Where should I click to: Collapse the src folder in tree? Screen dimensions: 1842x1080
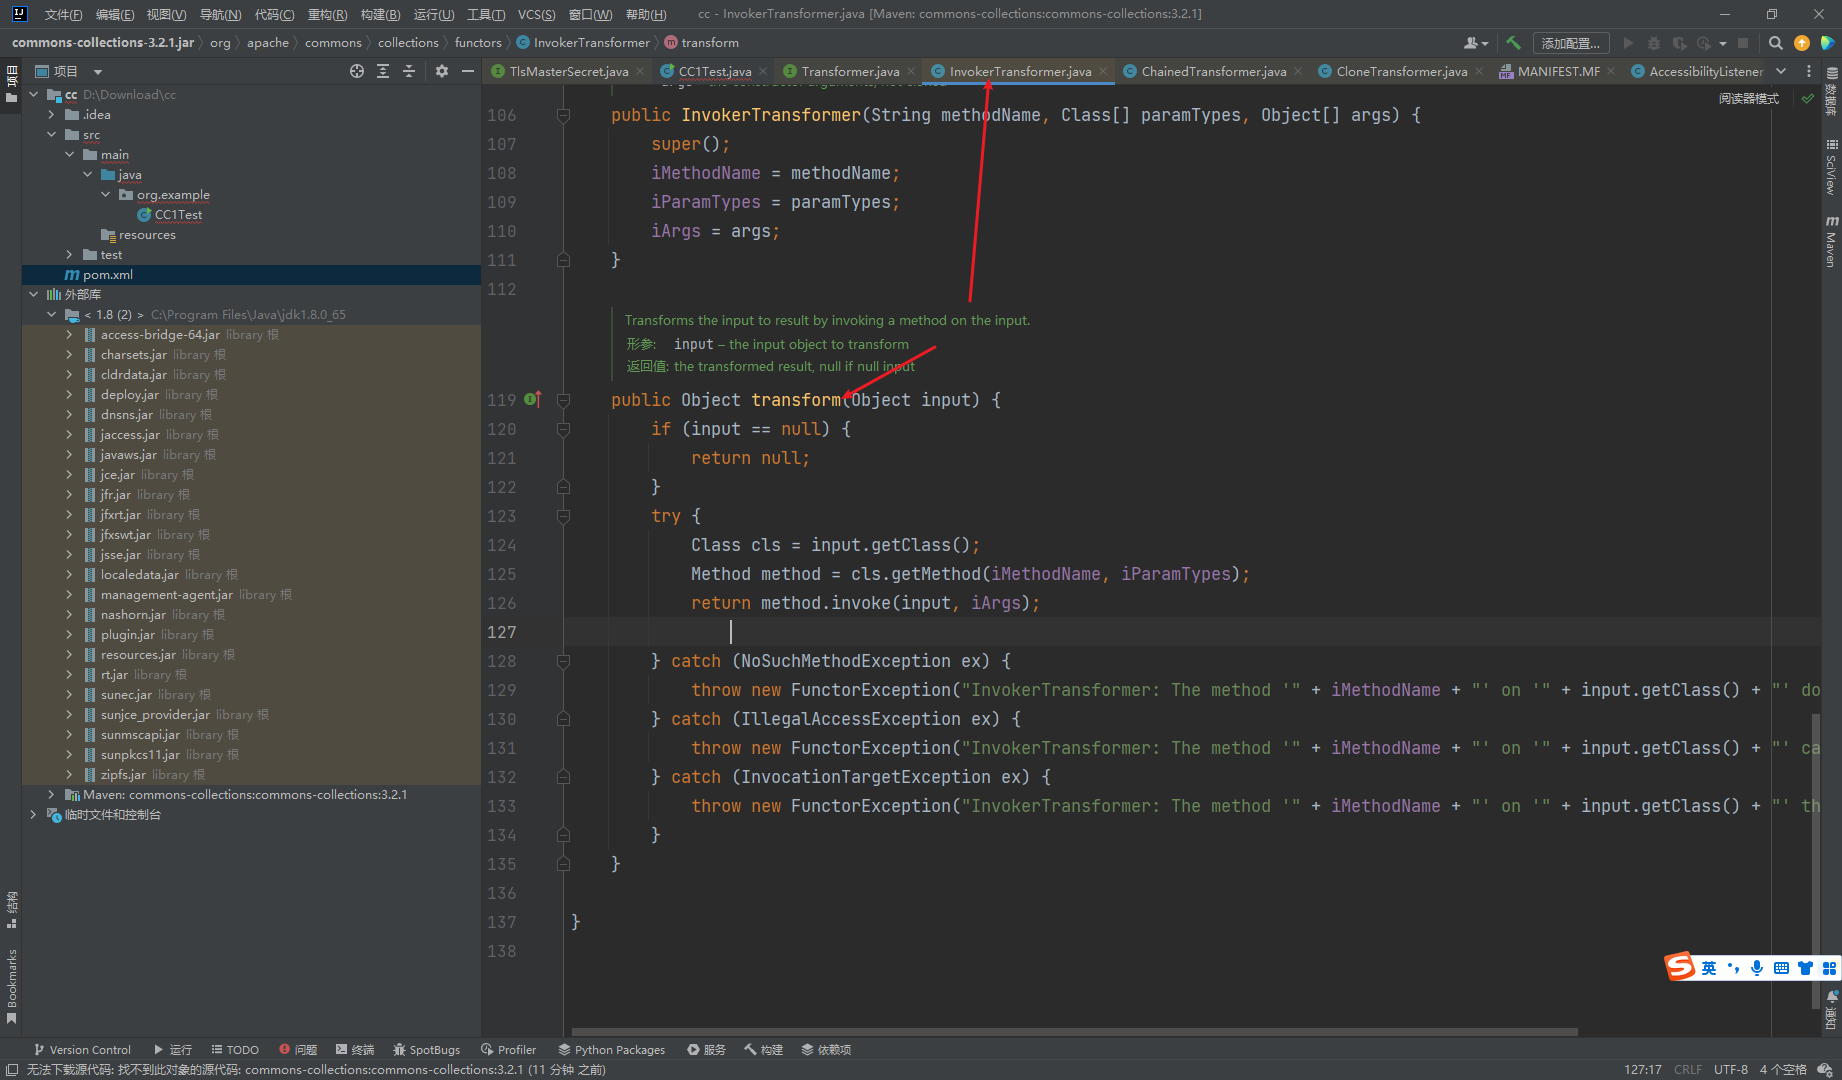pos(51,135)
